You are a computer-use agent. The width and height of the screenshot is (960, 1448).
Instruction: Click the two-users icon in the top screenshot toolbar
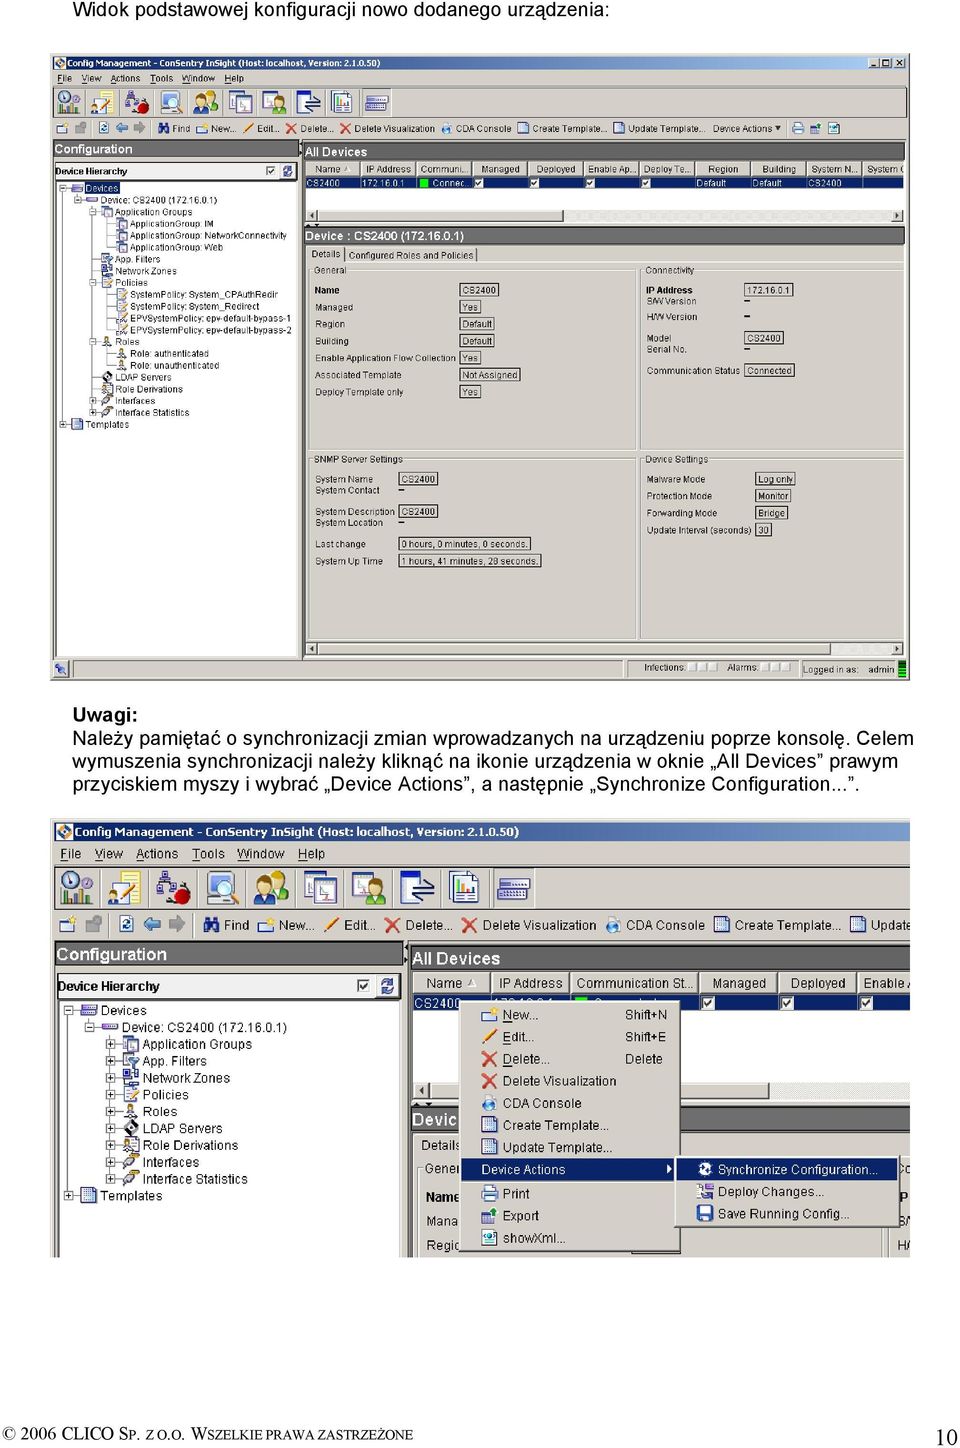pos(206,102)
